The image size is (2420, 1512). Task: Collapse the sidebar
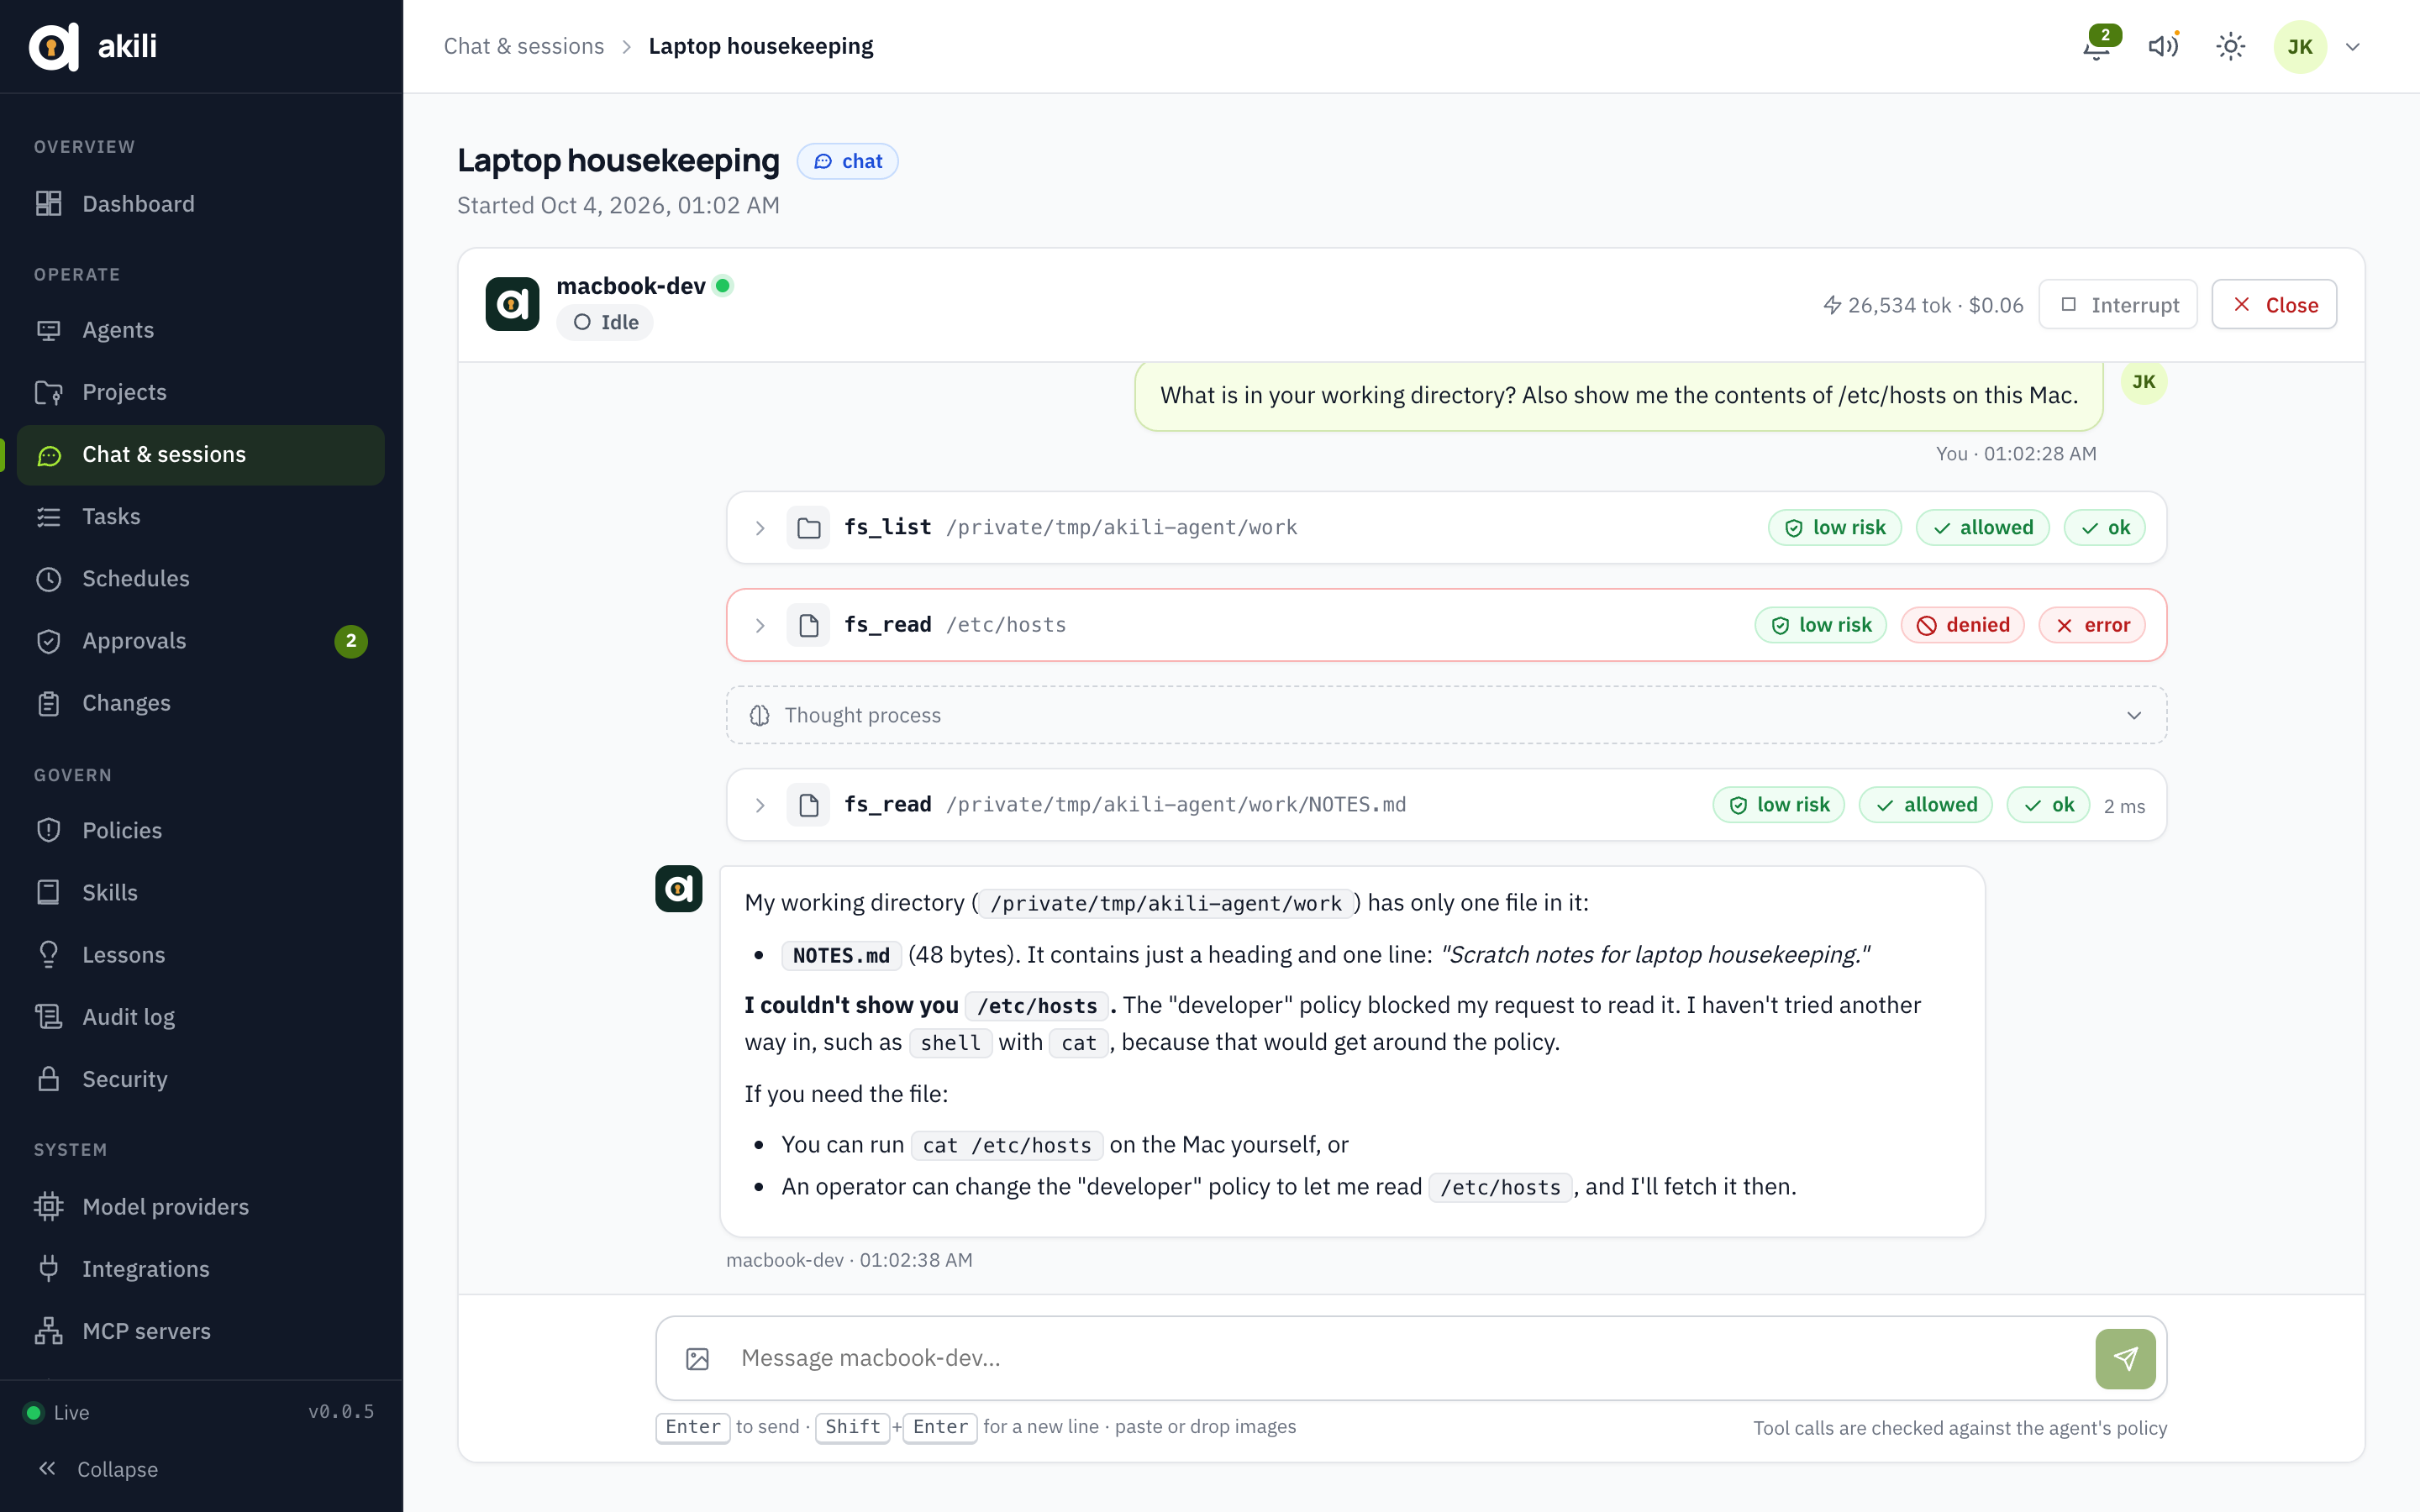(x=98, y=1468)
